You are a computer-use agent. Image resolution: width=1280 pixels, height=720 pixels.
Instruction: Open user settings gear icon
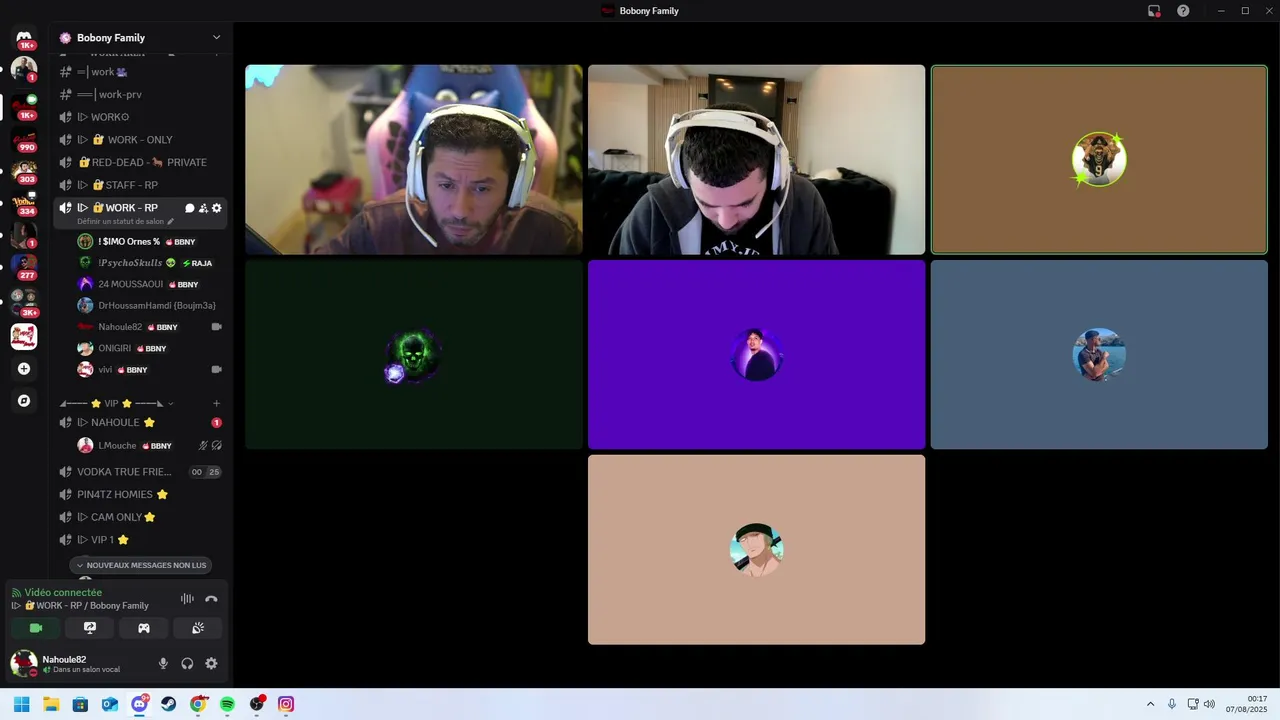click(x=211, y=663)
